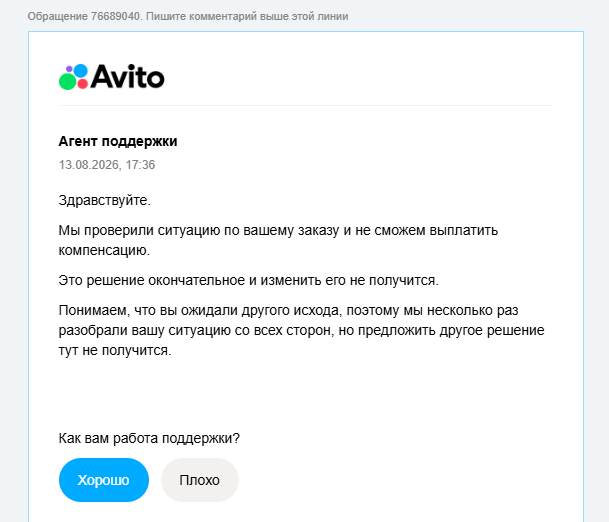Click the 'Как вам работа поддержки?' question
Screen dimensions: 609x522
click(x=149, y=438)
